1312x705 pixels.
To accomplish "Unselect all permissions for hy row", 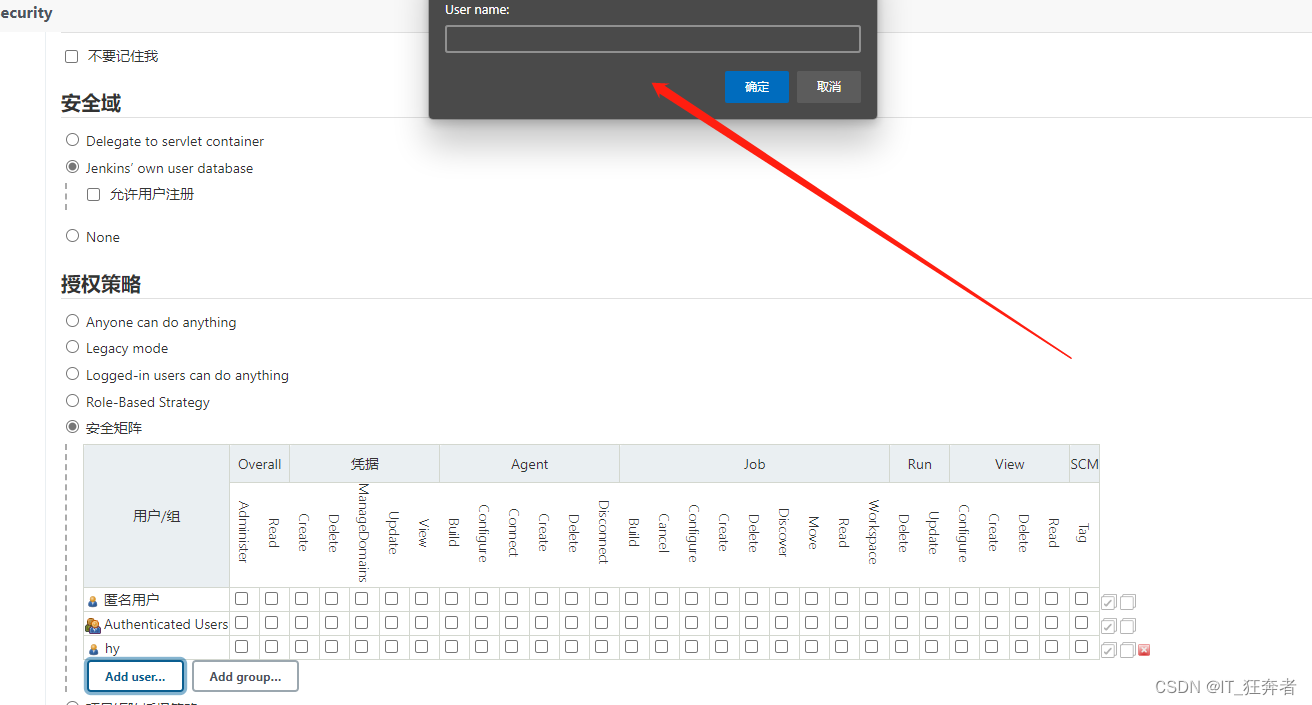I will [x=1127, y=650].
